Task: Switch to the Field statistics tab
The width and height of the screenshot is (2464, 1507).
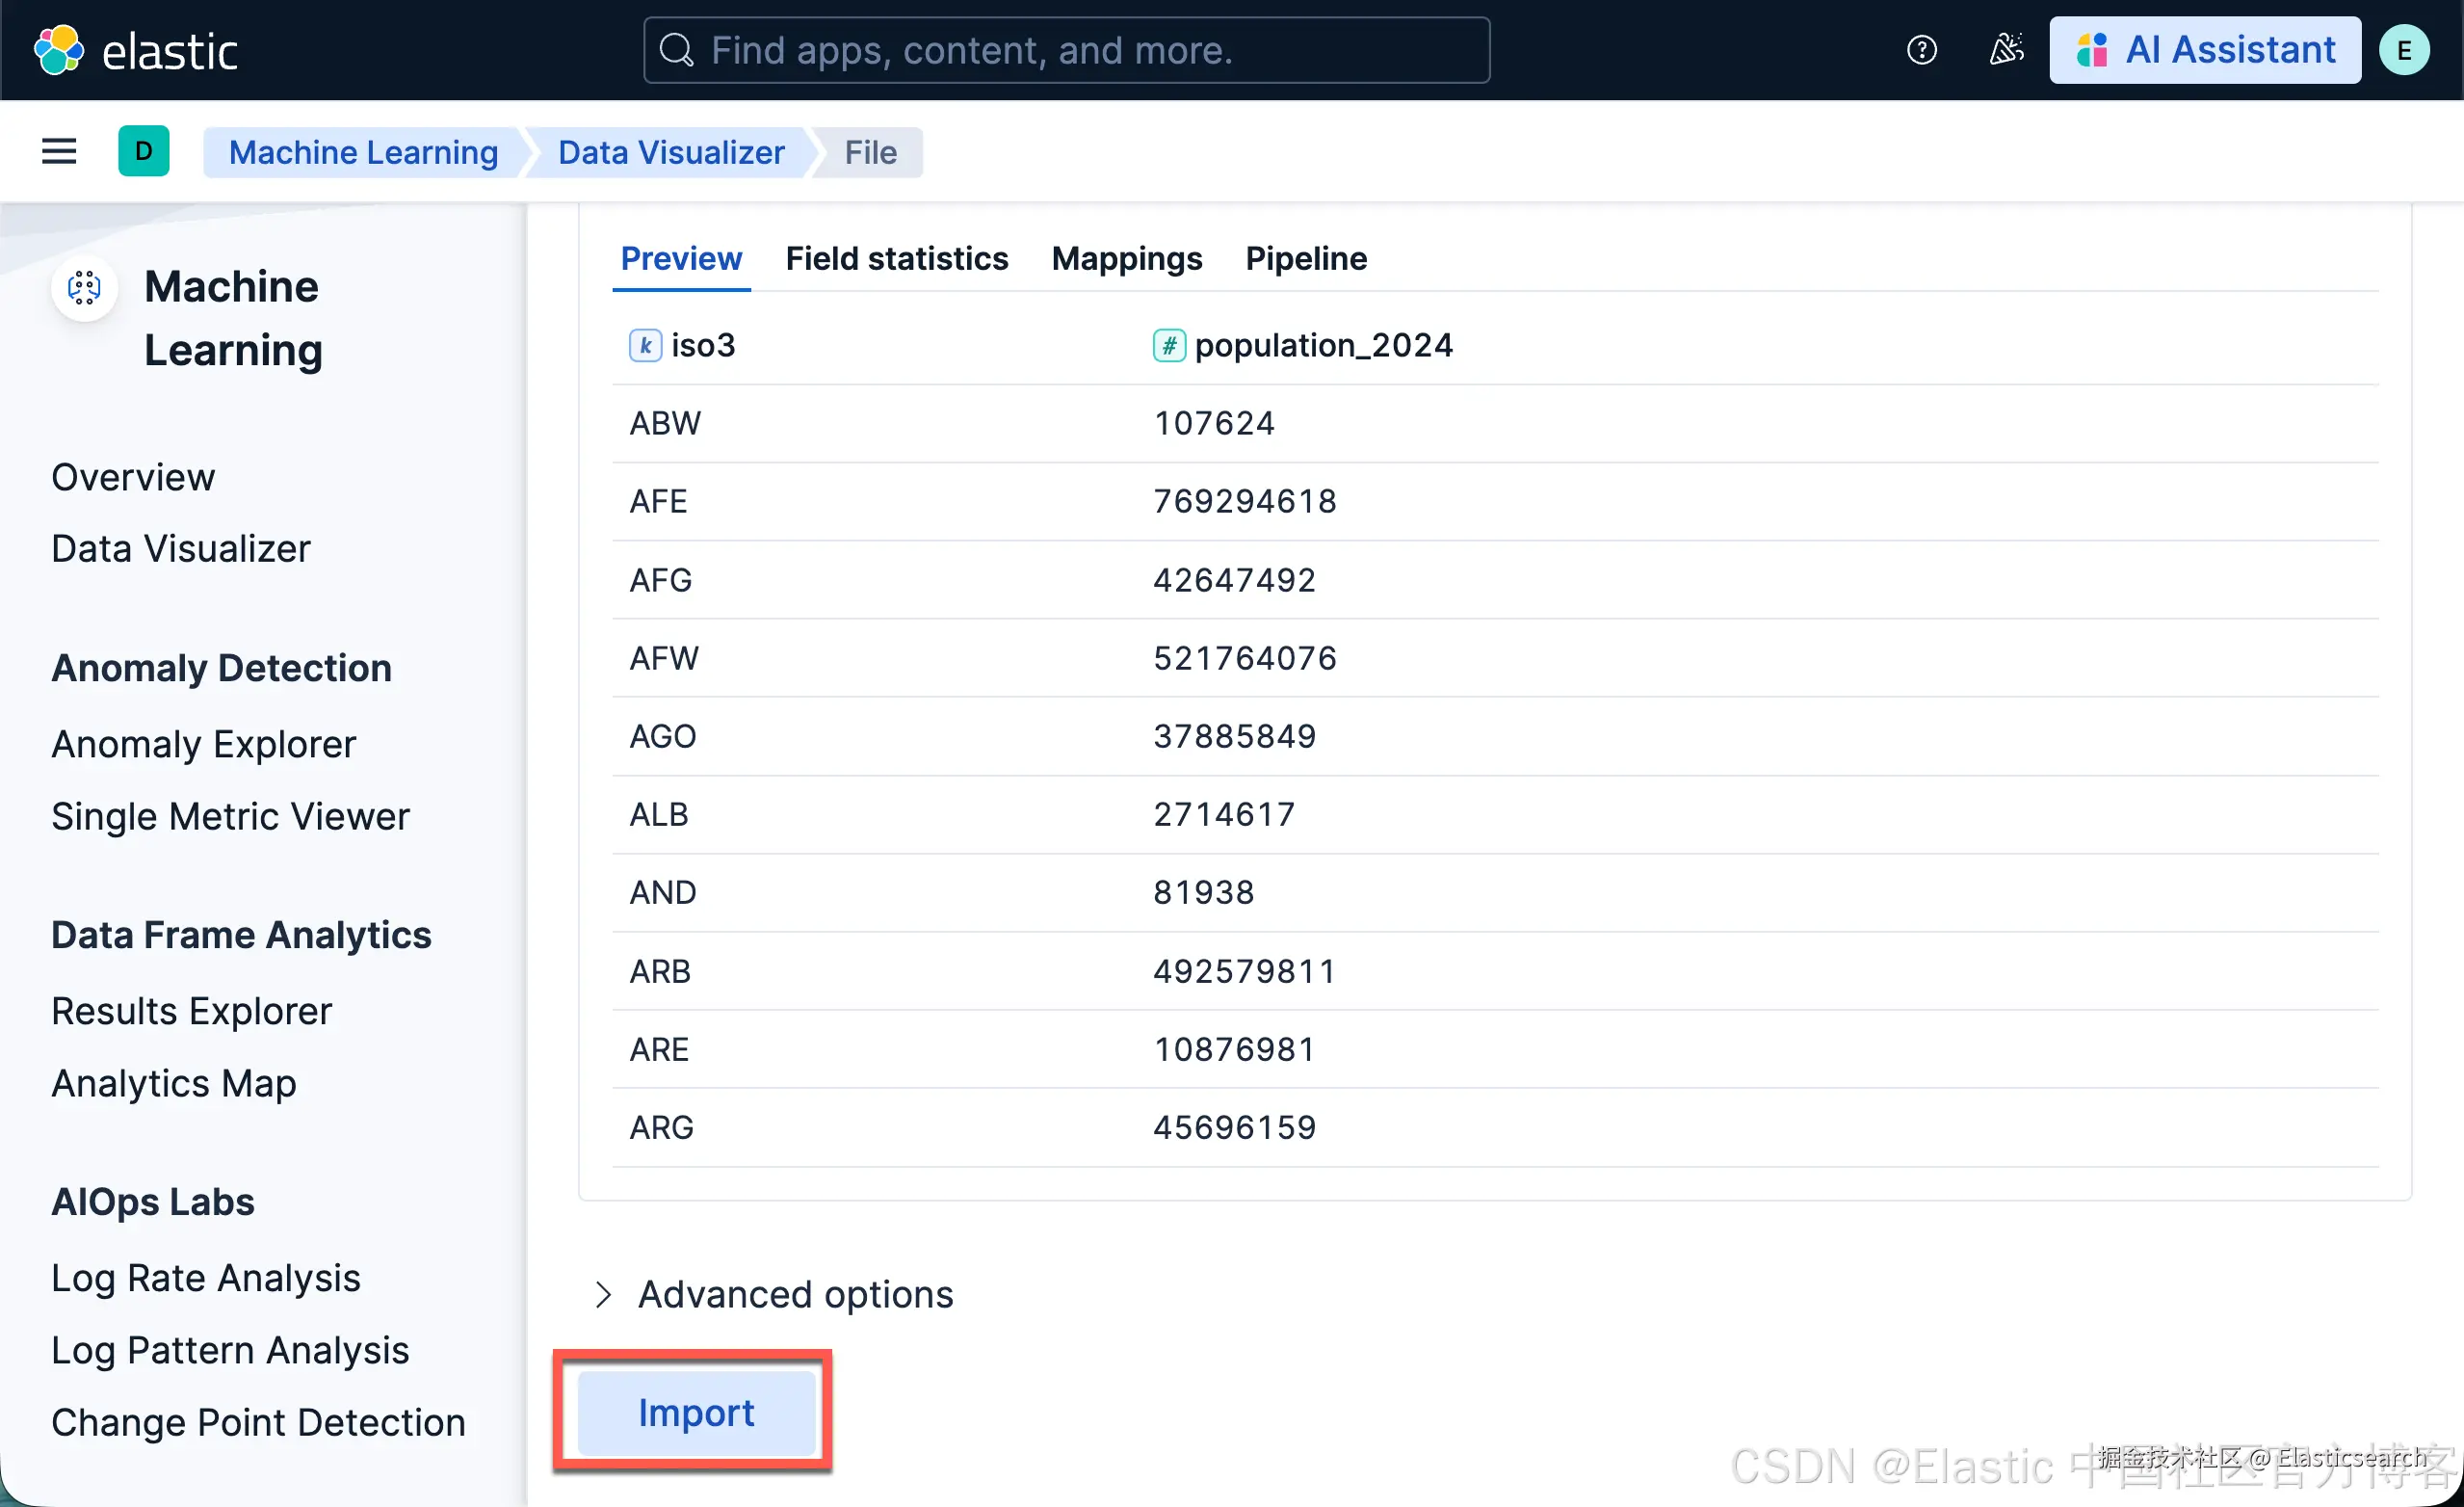Action: coord(896,259)
